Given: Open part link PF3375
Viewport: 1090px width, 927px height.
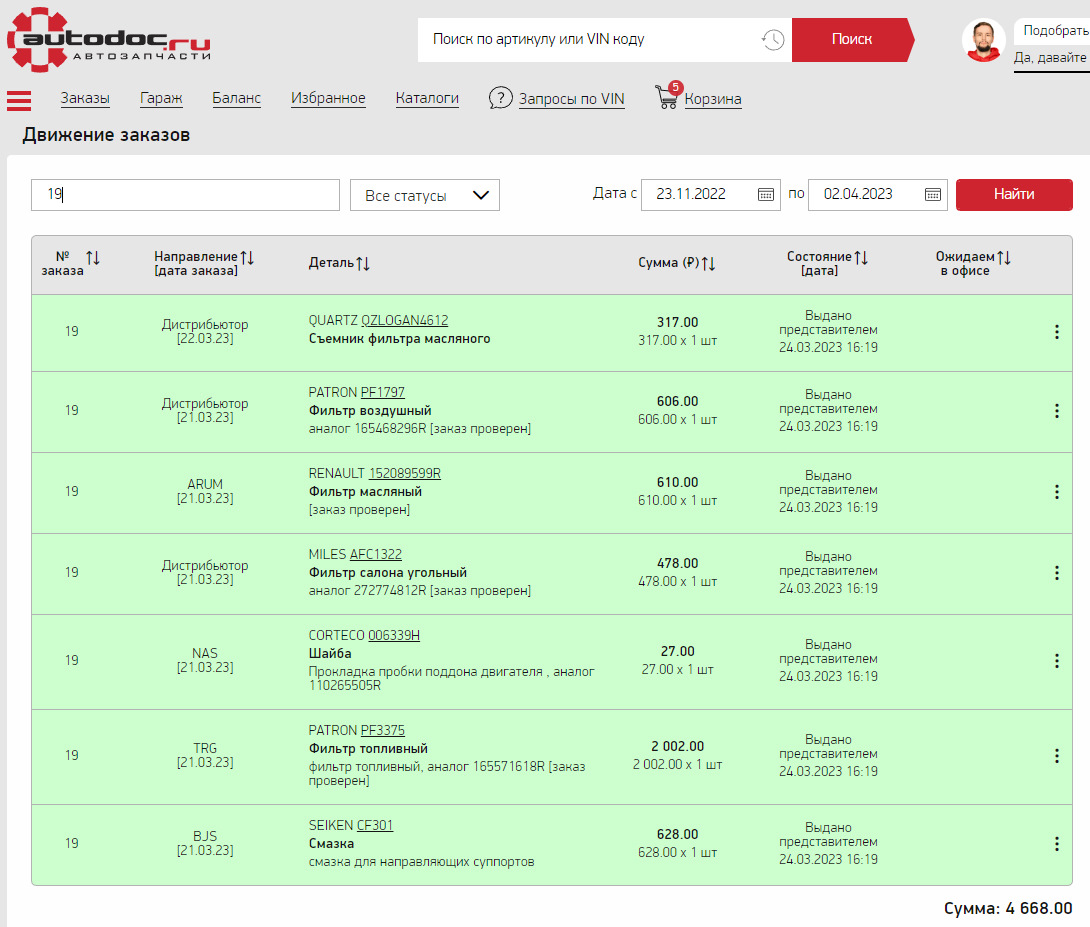Looking at the screenshot, I should [382, 730].
